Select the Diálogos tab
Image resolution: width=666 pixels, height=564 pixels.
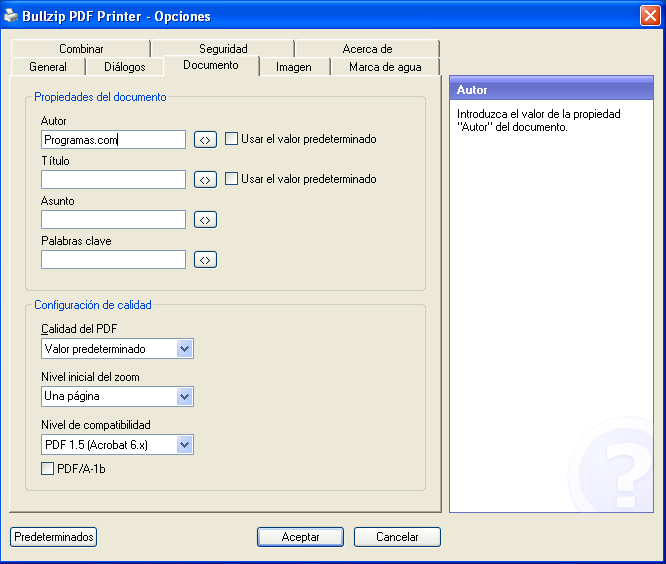124,67
